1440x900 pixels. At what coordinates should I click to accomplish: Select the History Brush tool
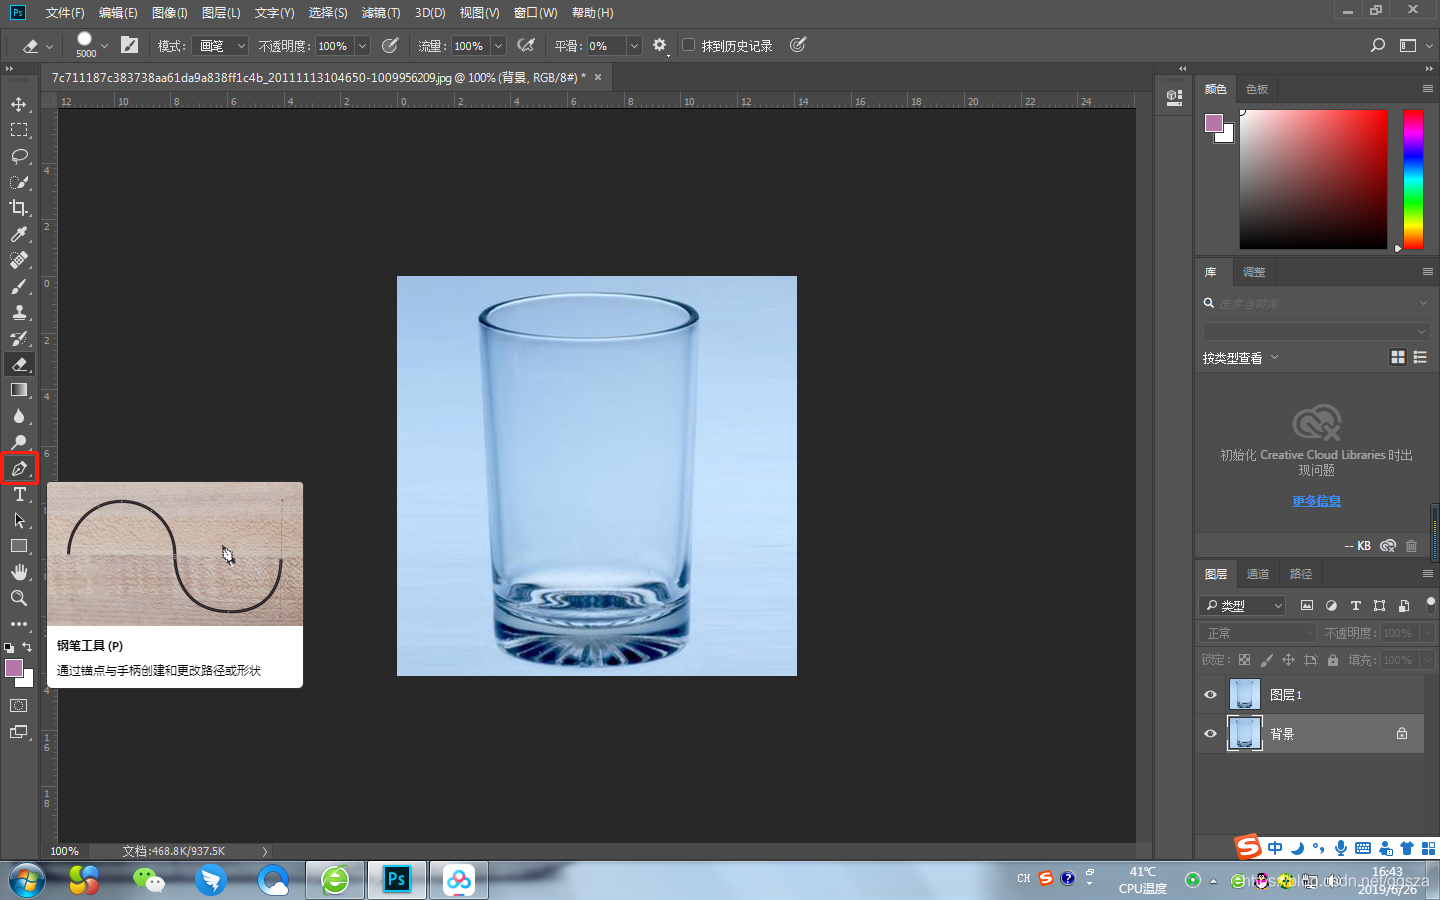tap(19, 338)
